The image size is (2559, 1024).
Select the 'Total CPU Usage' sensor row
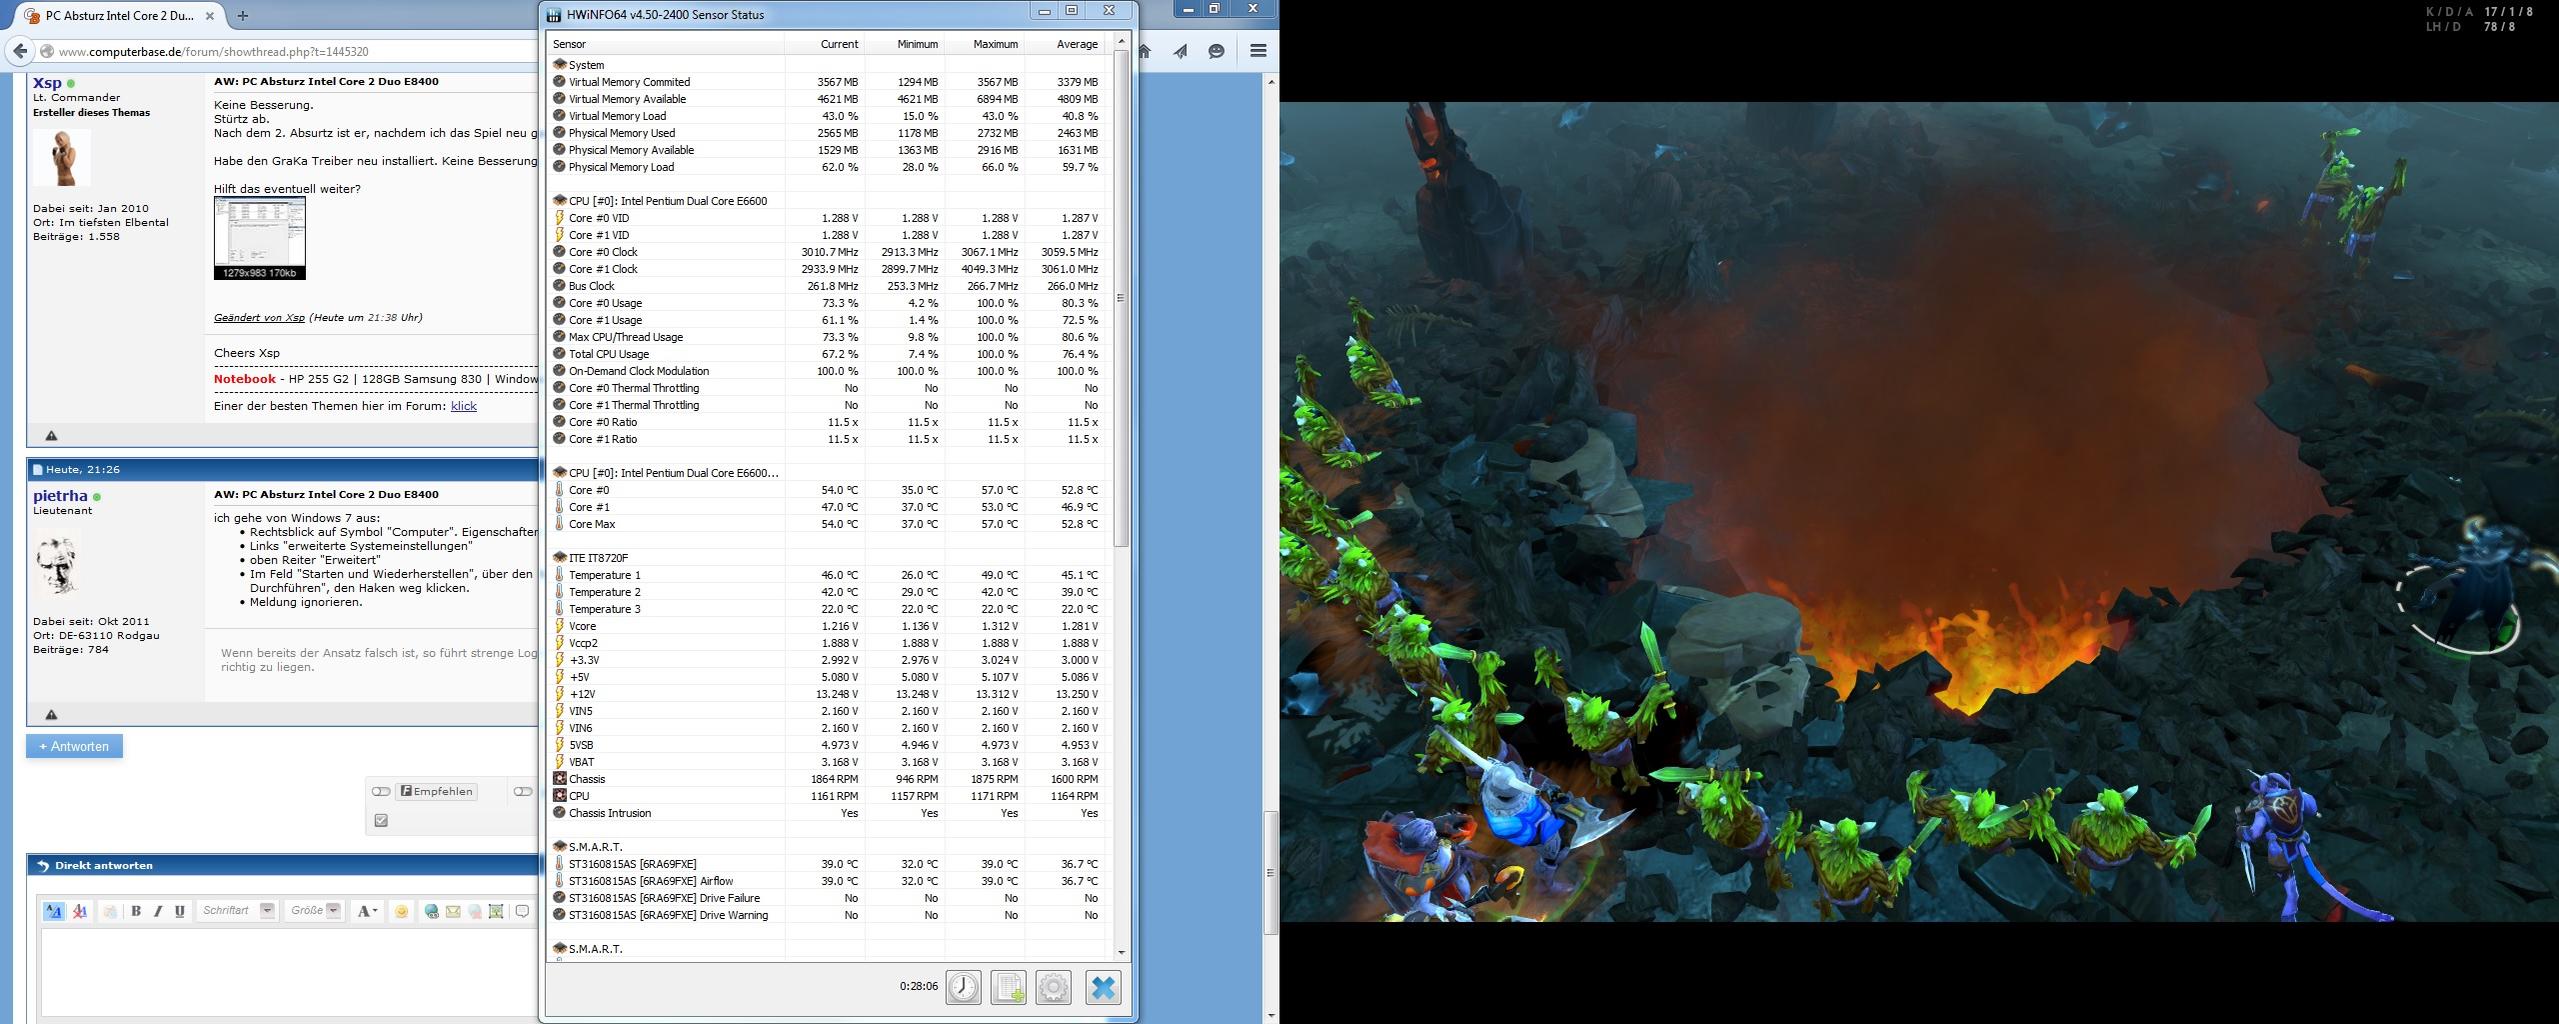coord(826,354)
